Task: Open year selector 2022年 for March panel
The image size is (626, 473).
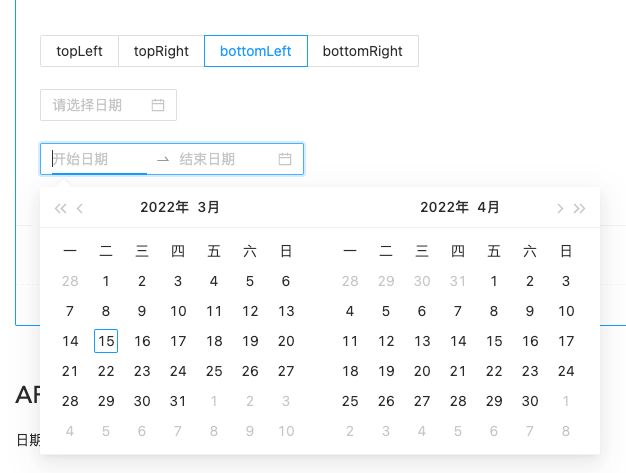Action: coord(164,207)
